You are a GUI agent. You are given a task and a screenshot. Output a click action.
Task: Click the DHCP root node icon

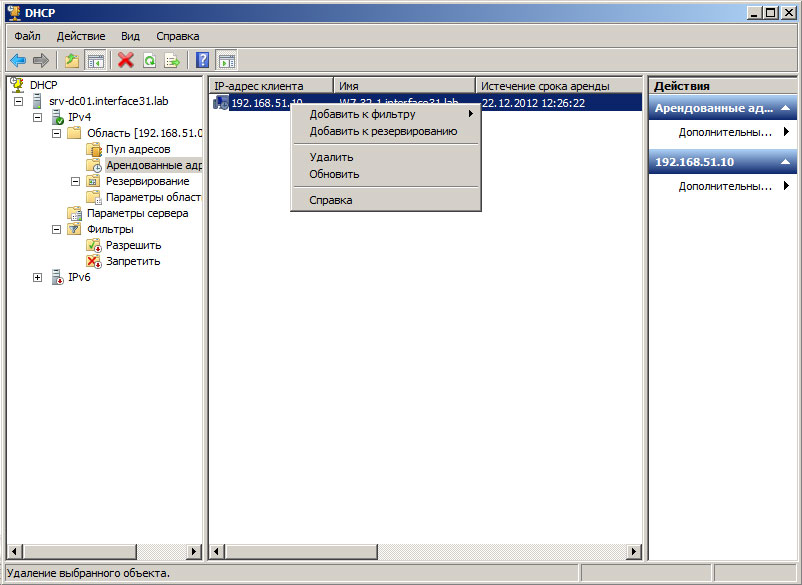18,84
